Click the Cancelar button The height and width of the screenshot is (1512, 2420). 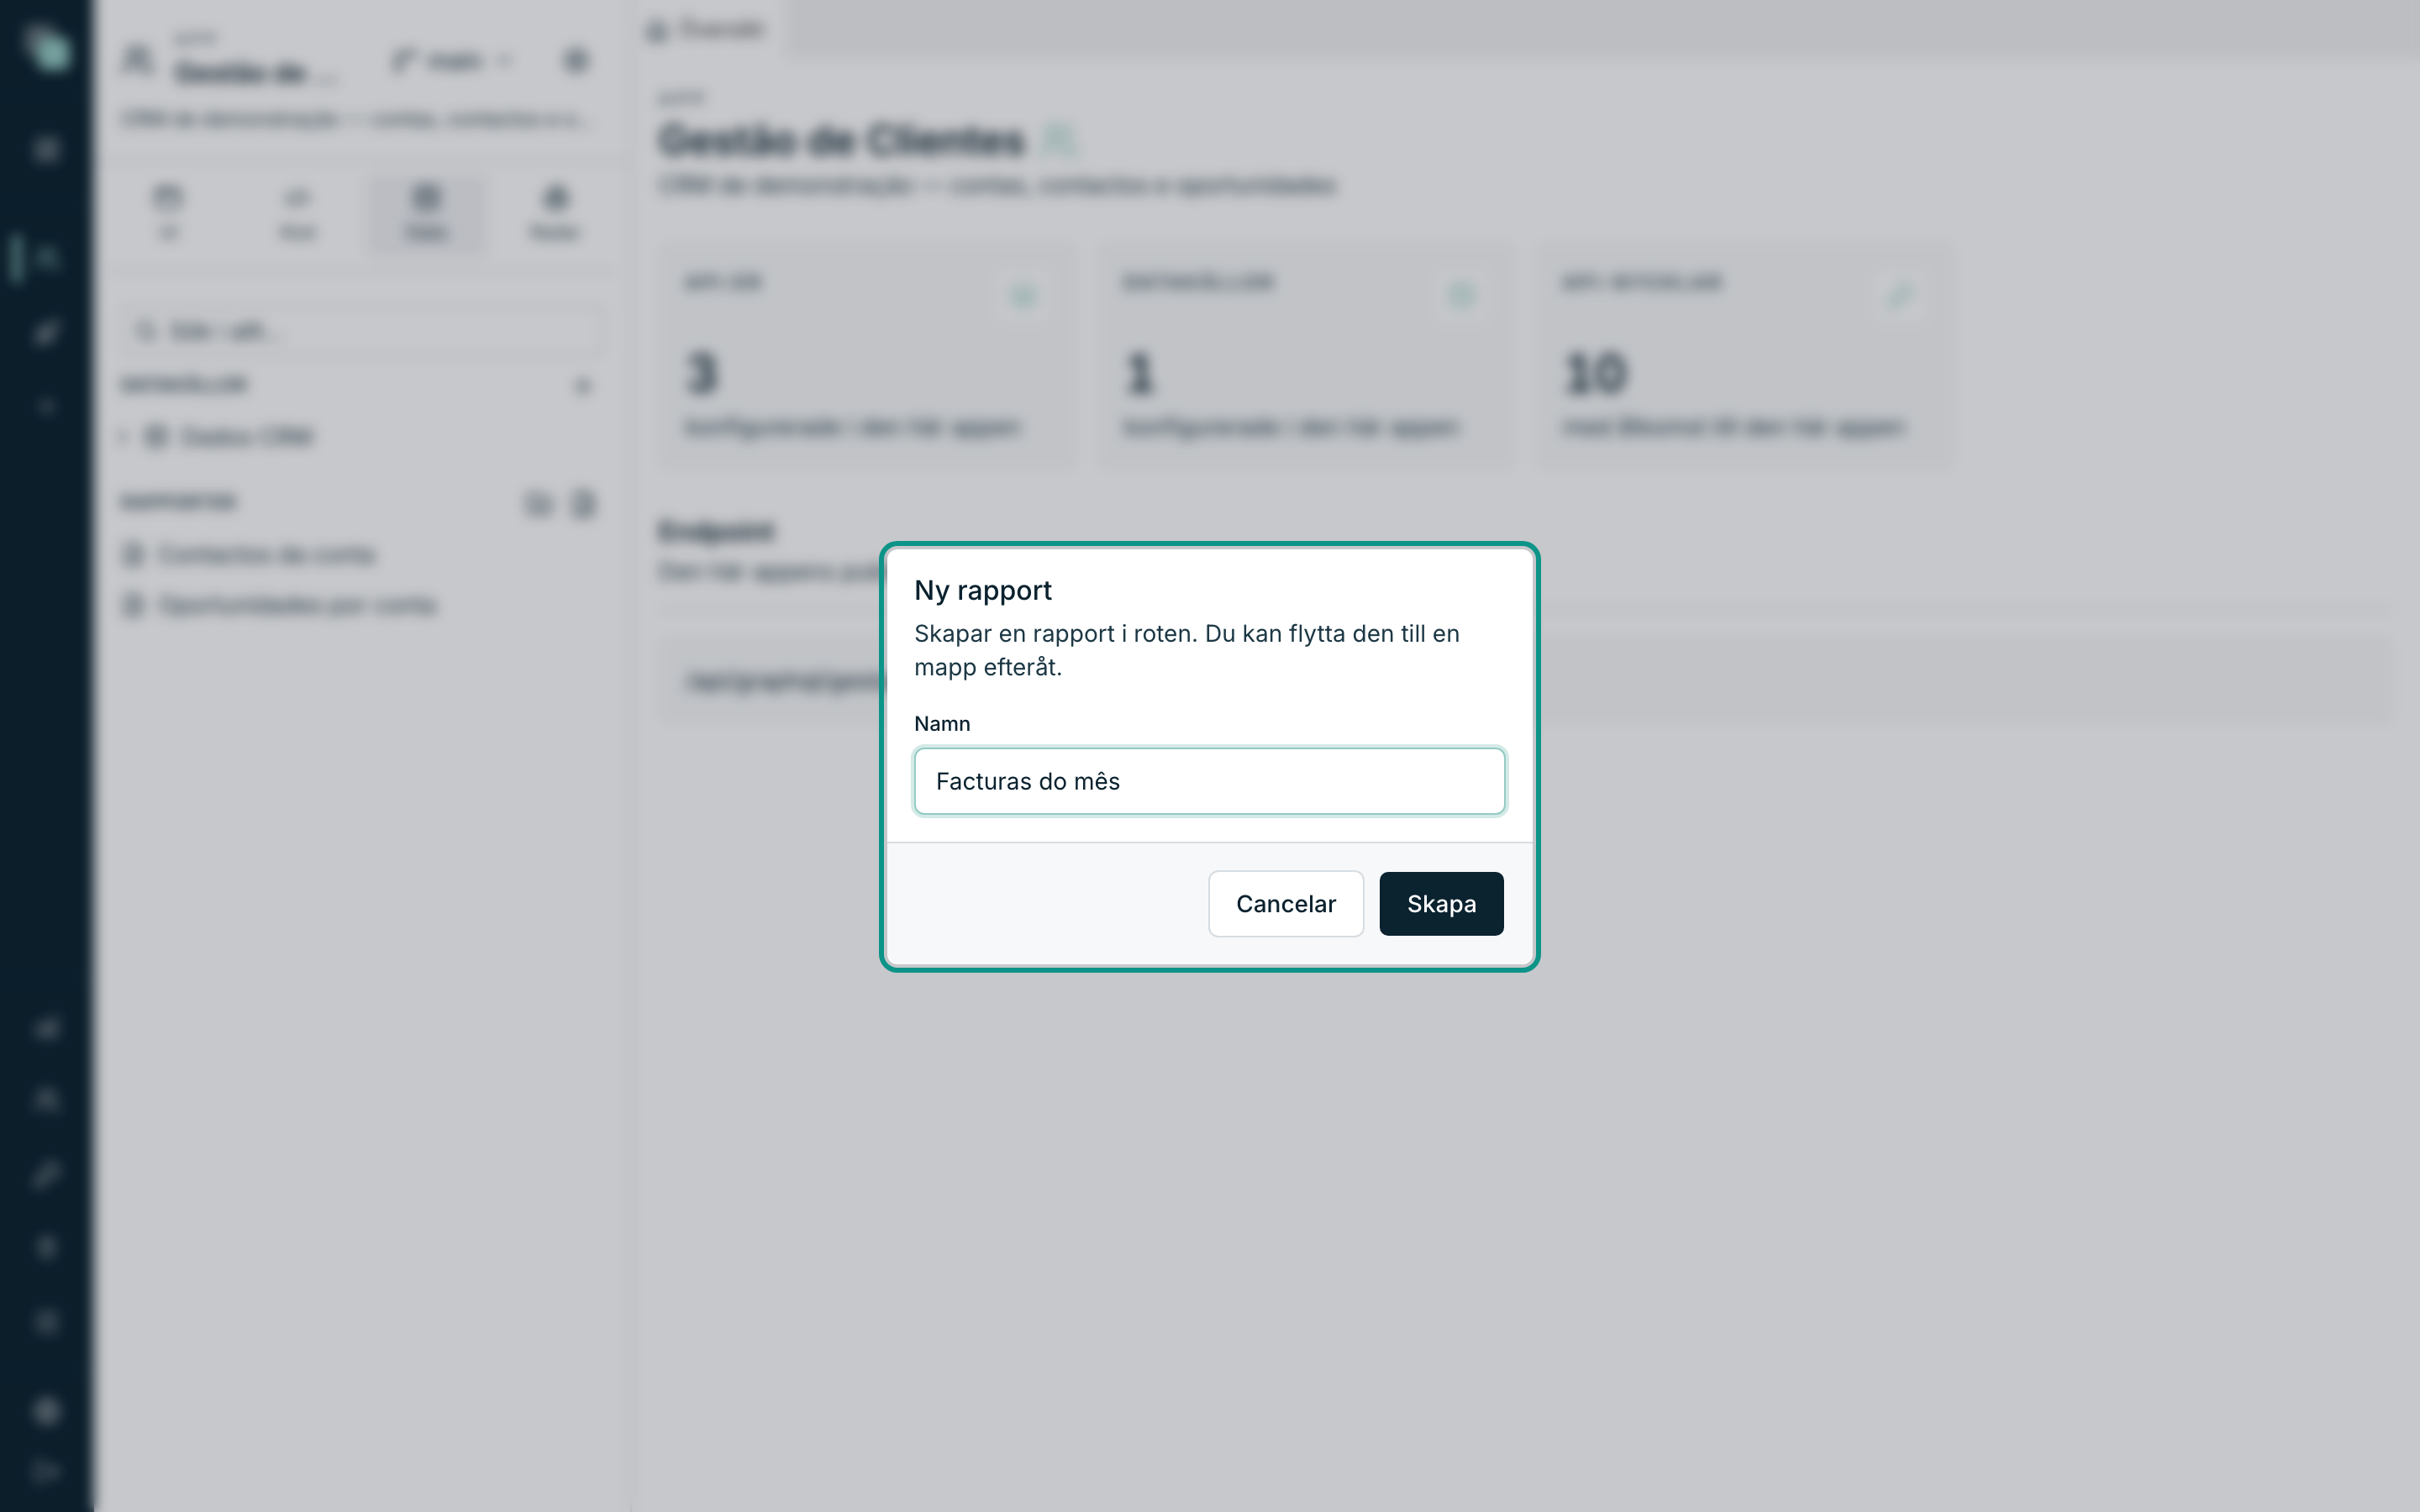(1285, 904)
